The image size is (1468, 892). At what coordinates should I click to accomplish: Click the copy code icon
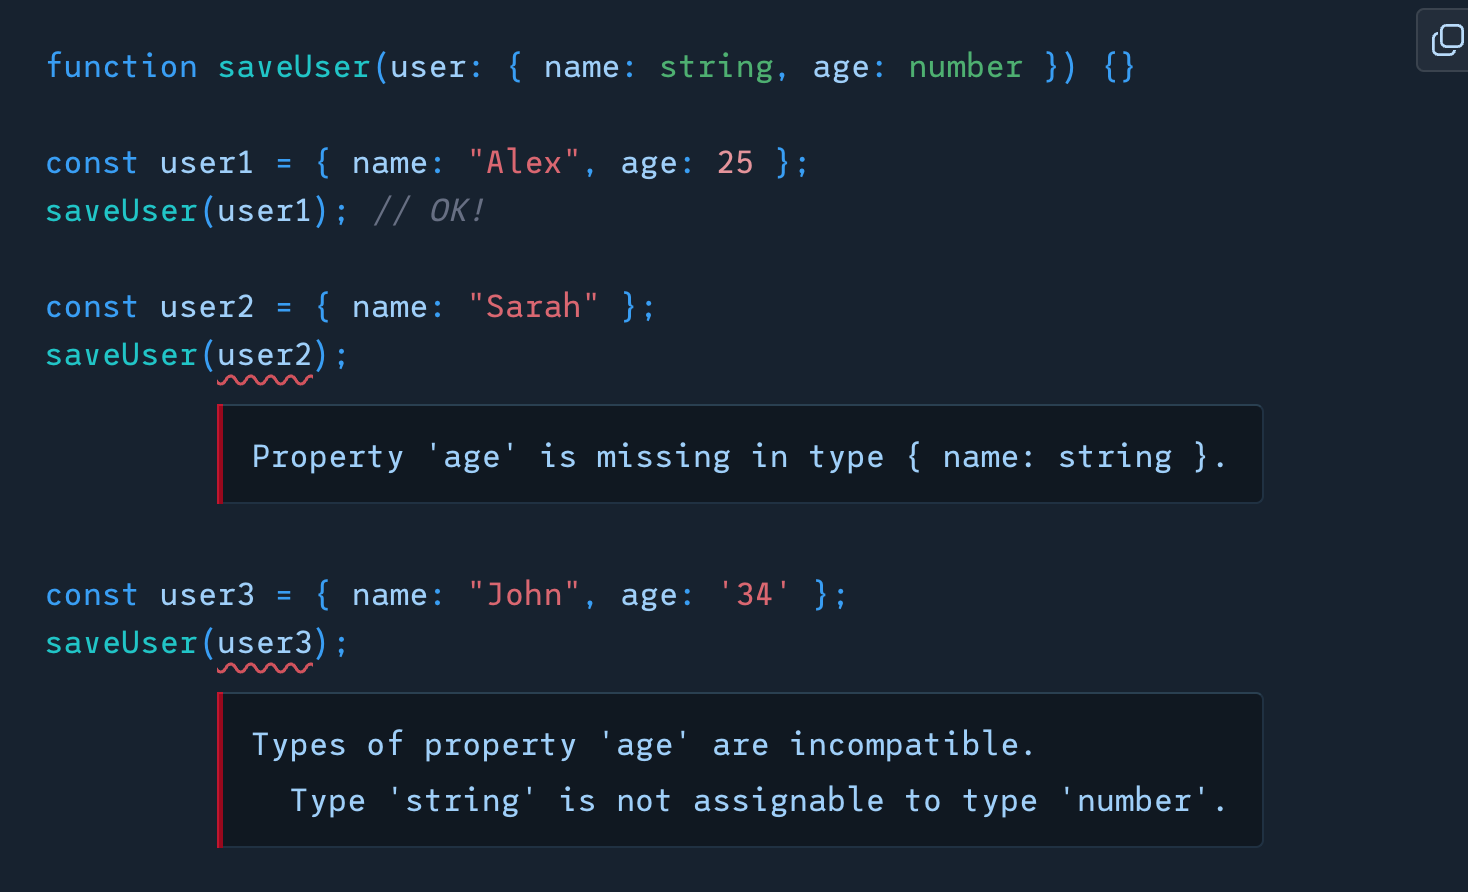pyautogui.click(x=1446, y=40)
